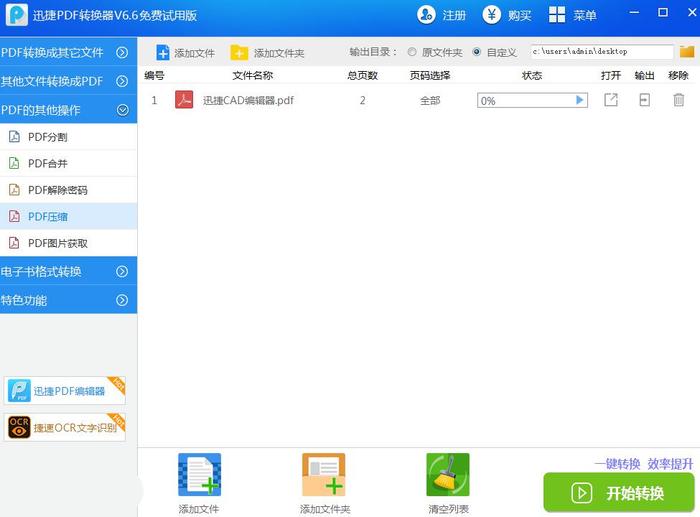
Task: Open the 迅捷PDF编辑器 promo banner
Action: [x=65, y=391]
